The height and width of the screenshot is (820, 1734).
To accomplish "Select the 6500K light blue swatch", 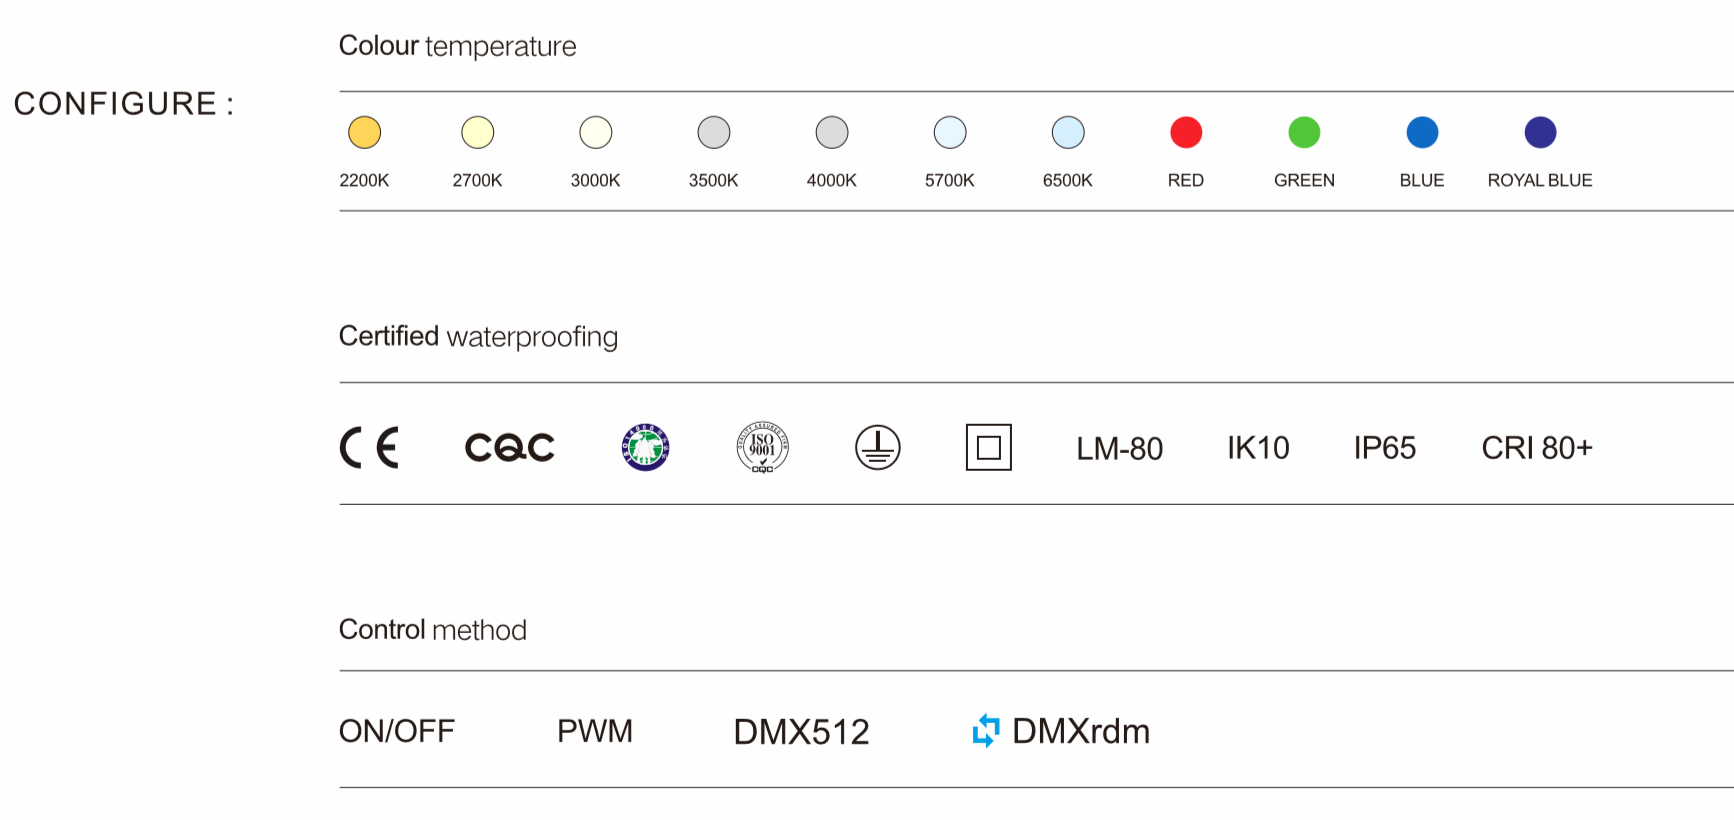I will click(1067, 132).
